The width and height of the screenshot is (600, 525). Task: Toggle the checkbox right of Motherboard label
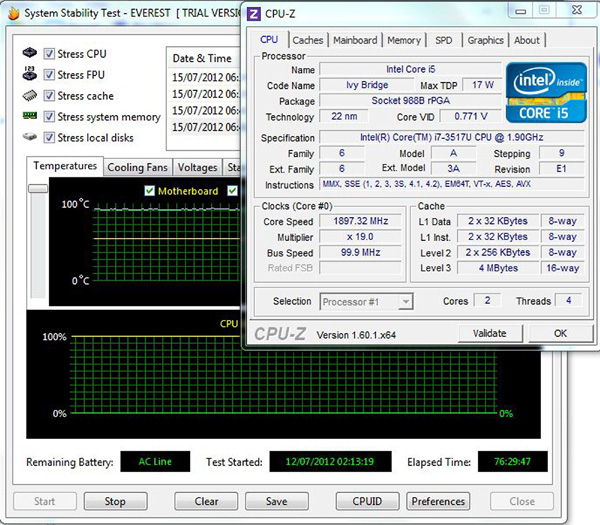click(232, 191)
